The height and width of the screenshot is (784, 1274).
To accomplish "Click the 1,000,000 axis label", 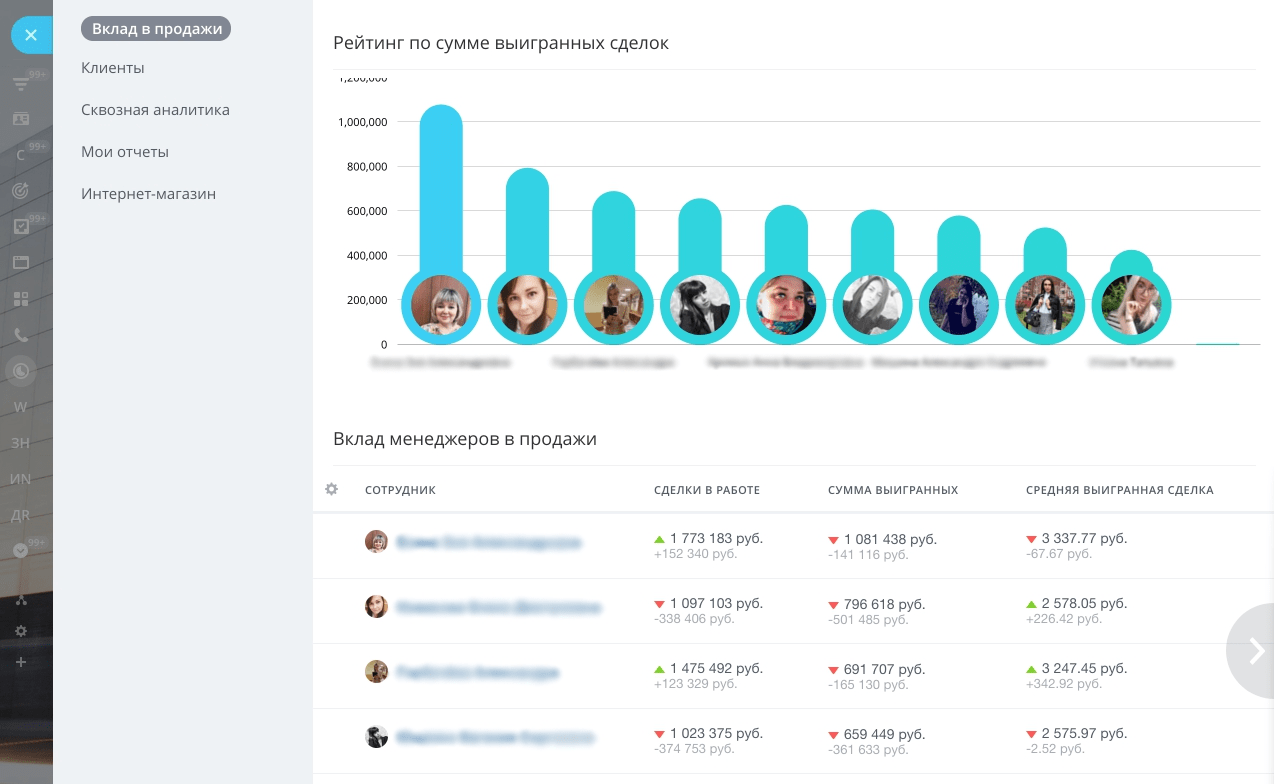I will pos(363,122).
